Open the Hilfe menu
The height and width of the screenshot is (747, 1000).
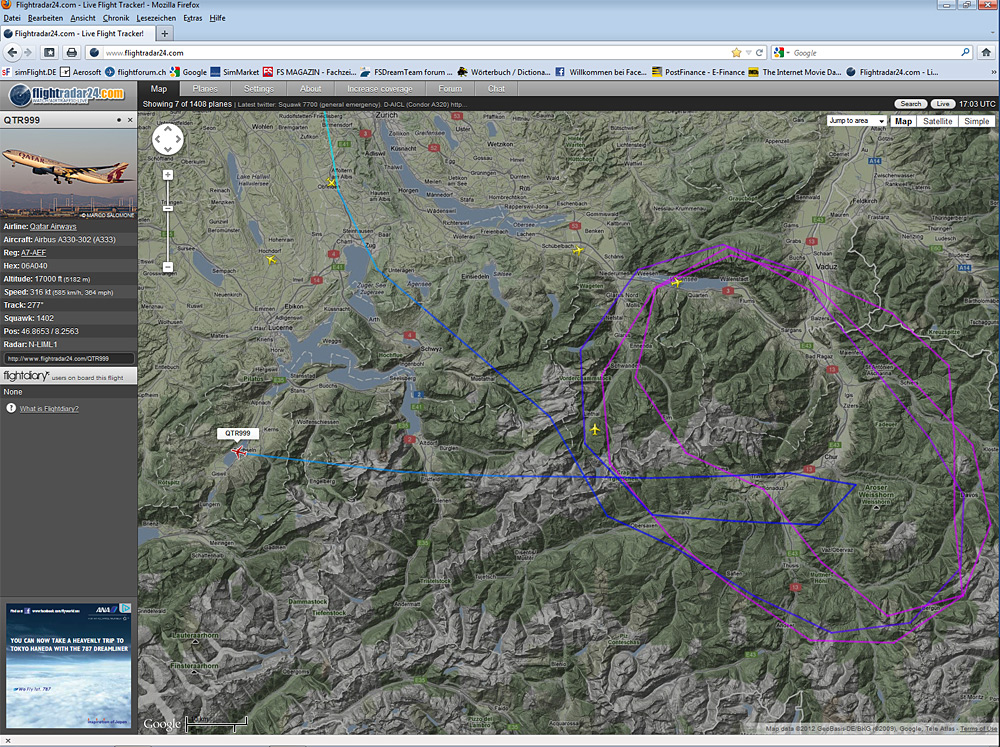(x=217, y=18)
